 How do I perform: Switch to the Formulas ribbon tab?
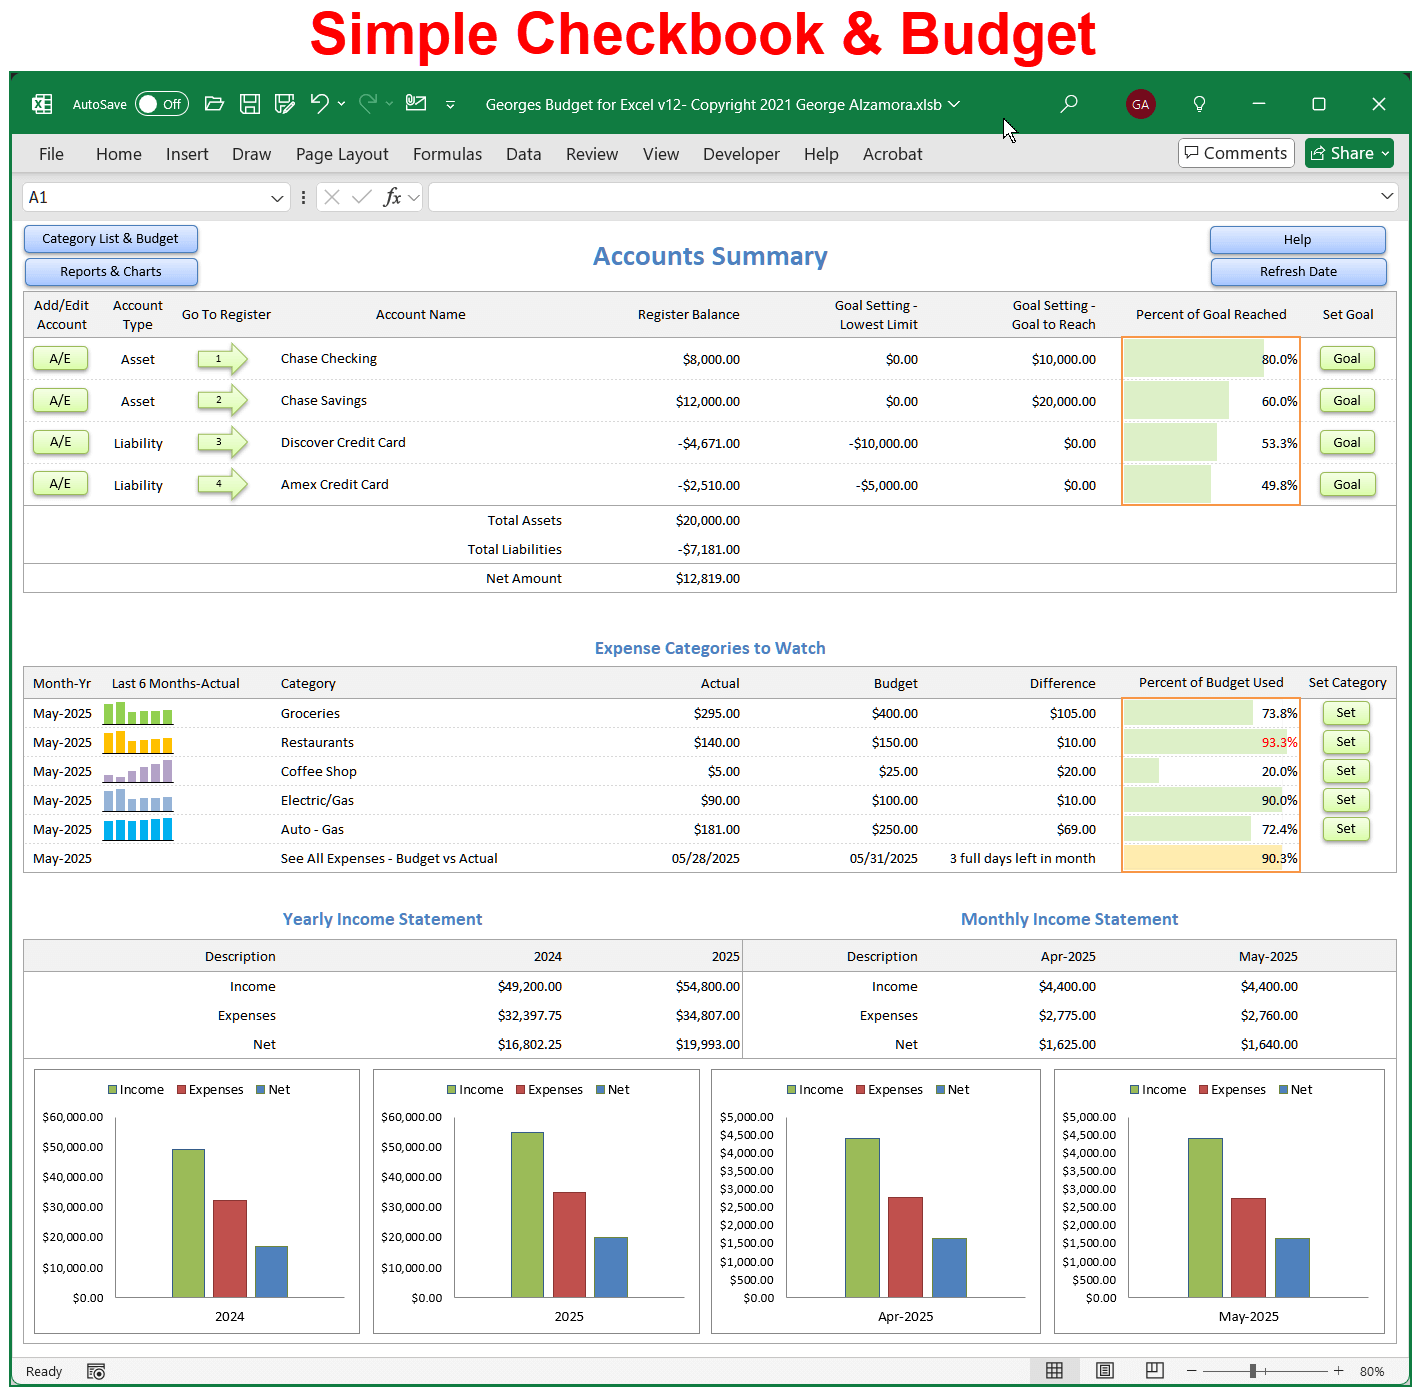tap(447, 154)
